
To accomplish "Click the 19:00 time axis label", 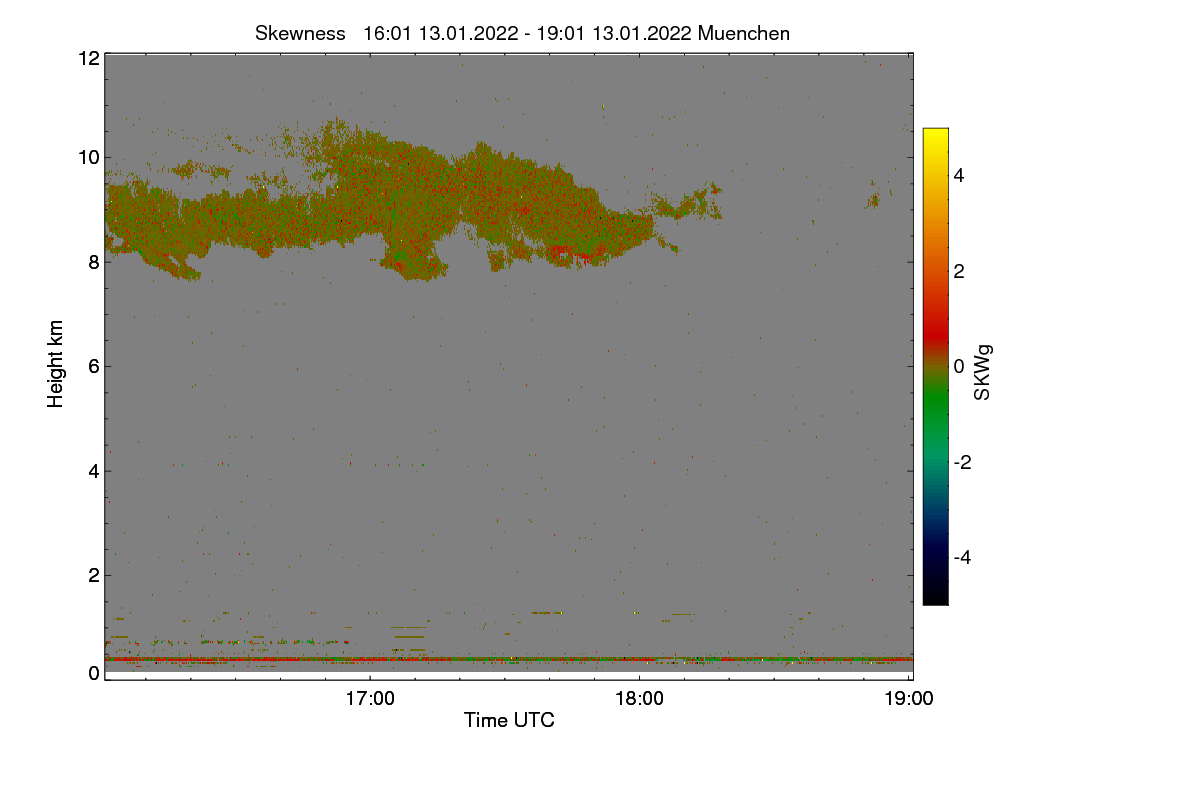I will tap(908, 699).
